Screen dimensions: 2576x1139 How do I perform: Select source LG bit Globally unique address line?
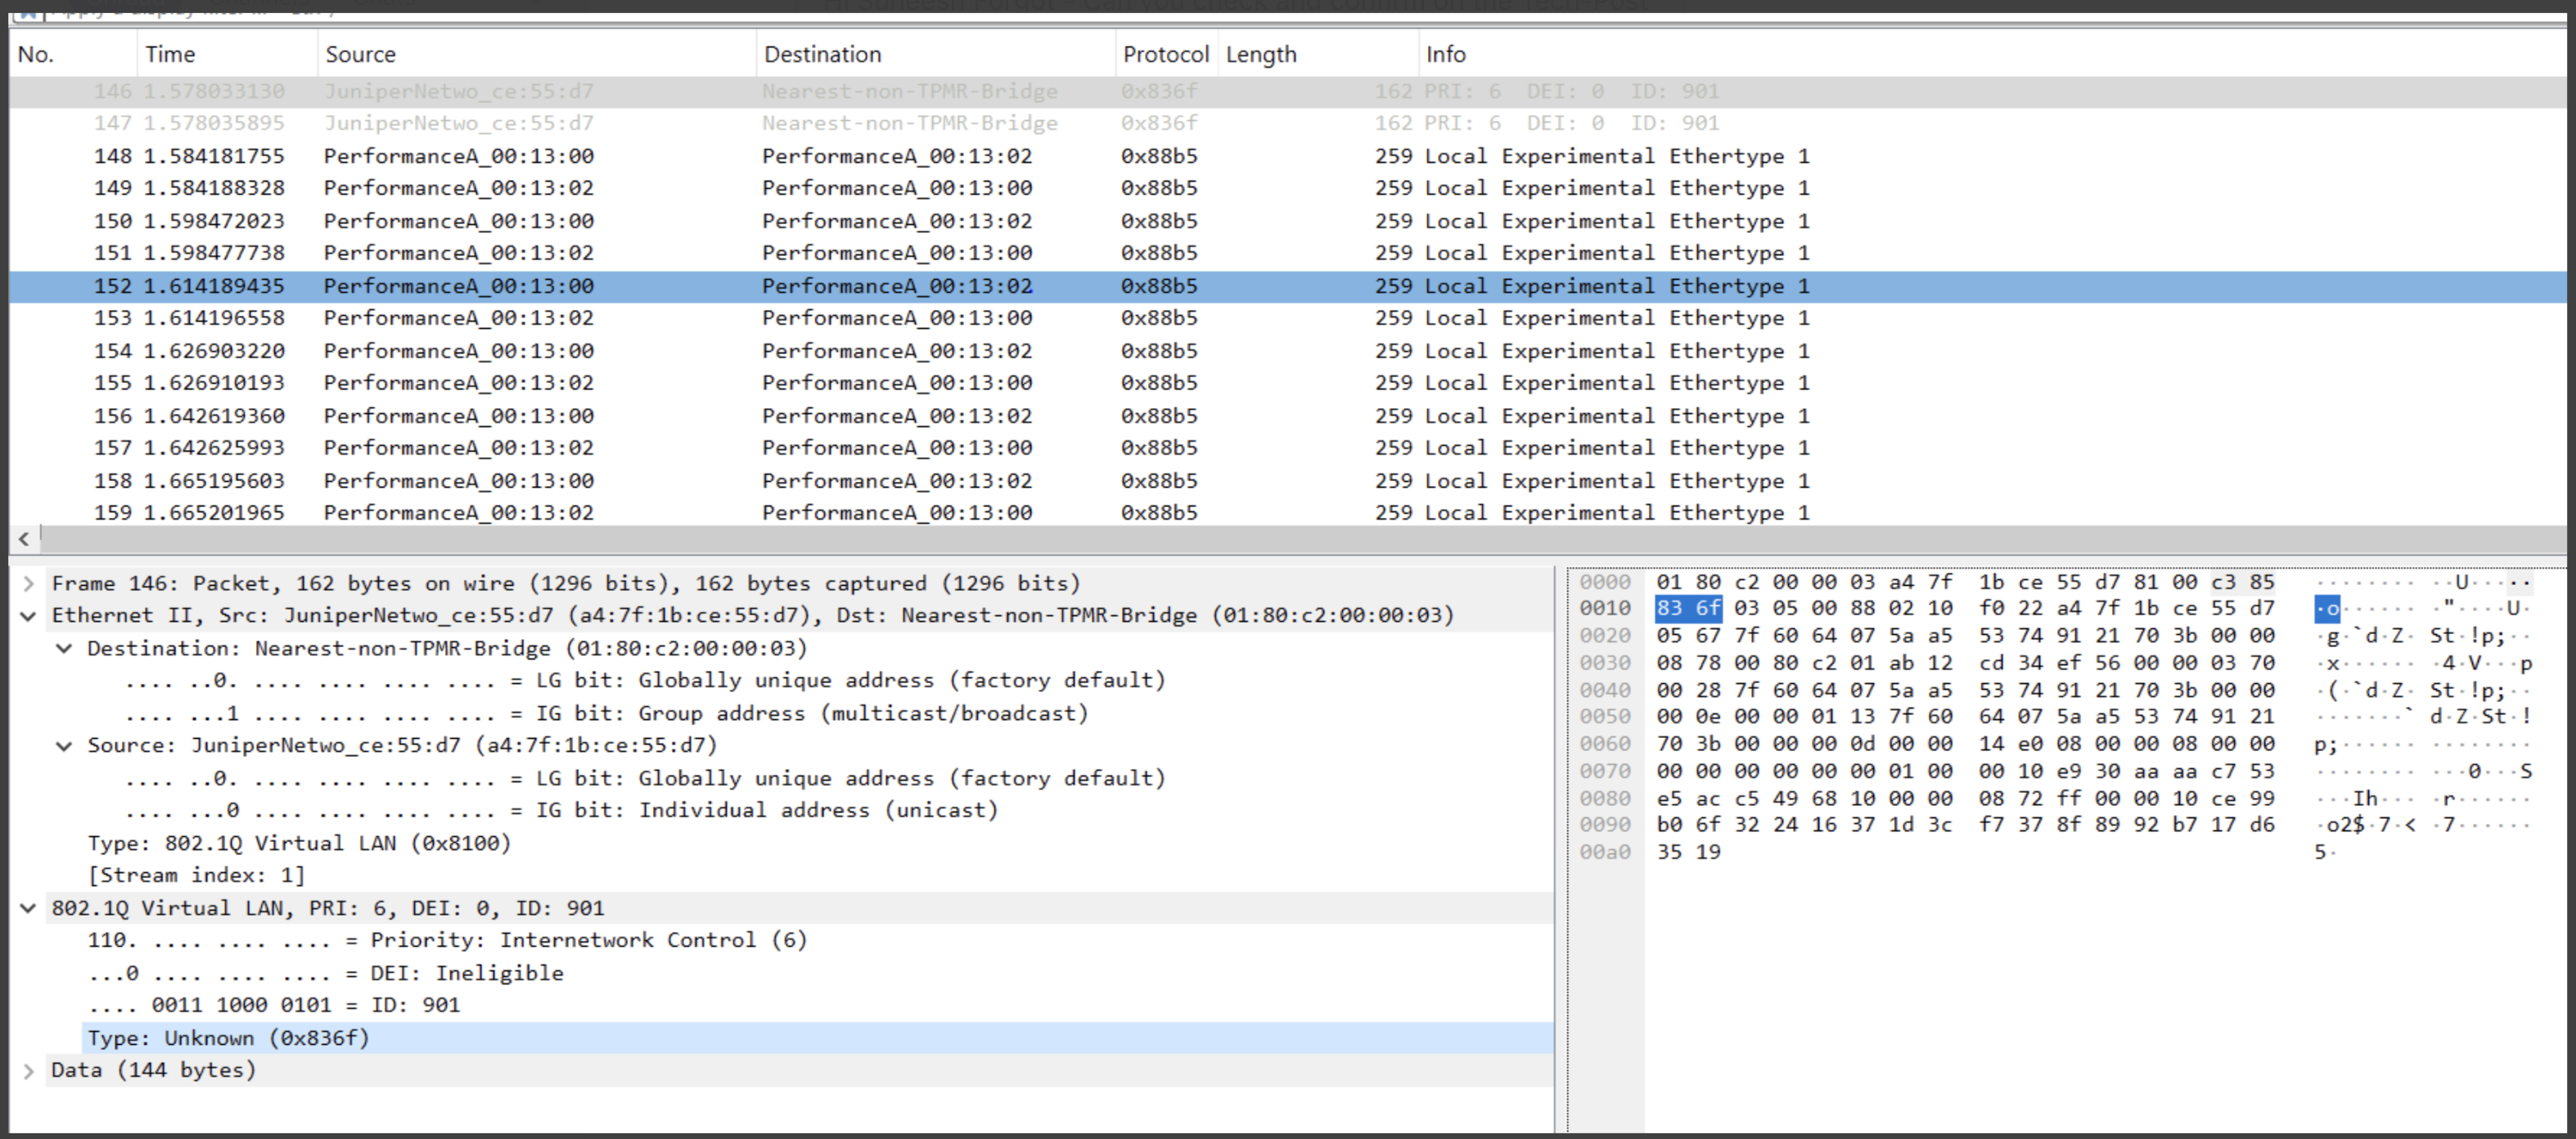pos(646,778)
